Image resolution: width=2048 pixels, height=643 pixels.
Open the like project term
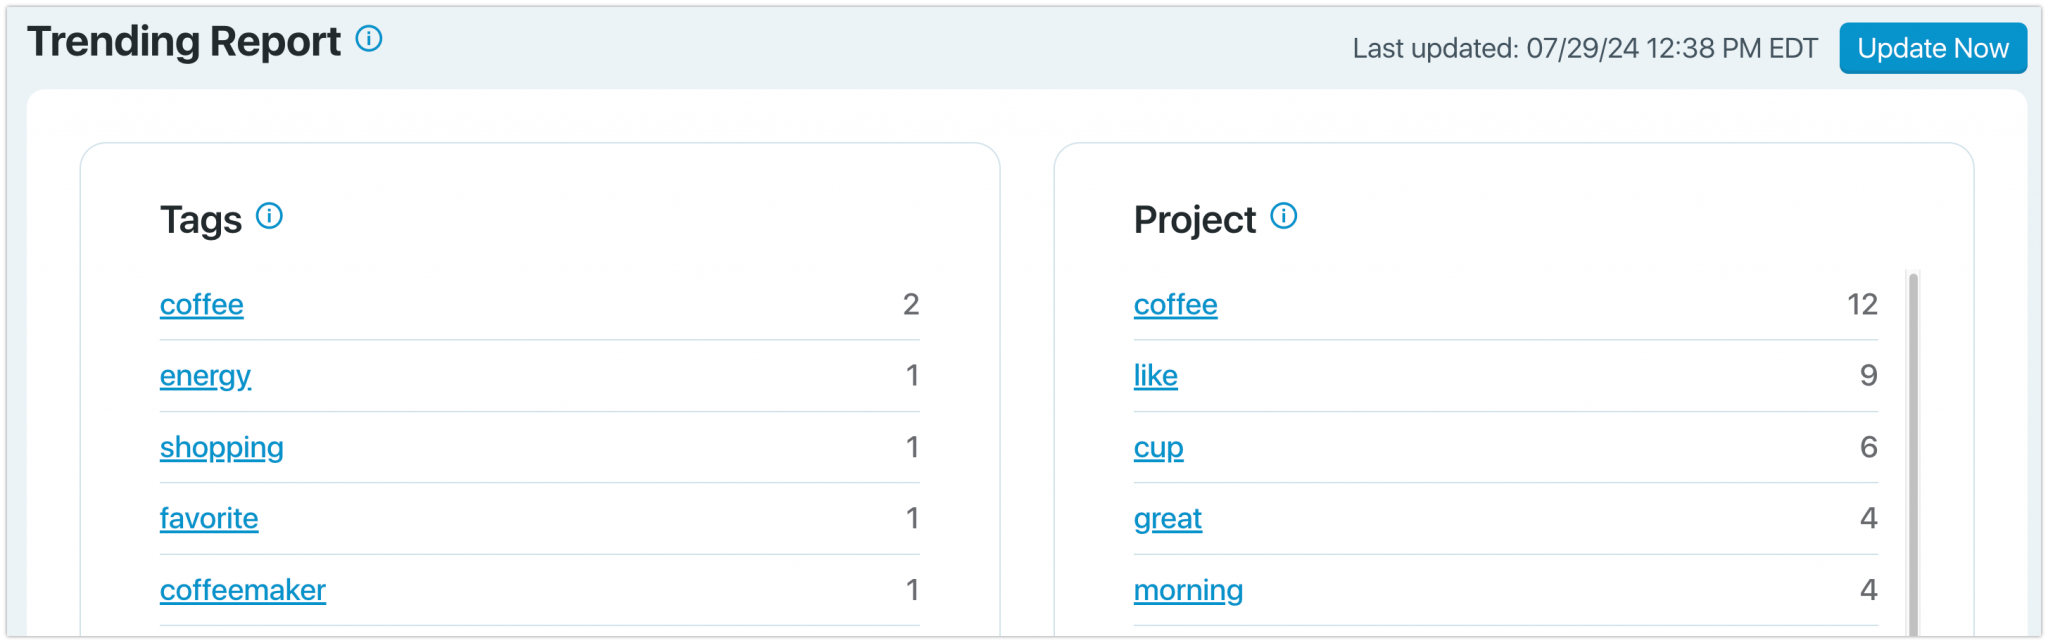coord(1155,376)
